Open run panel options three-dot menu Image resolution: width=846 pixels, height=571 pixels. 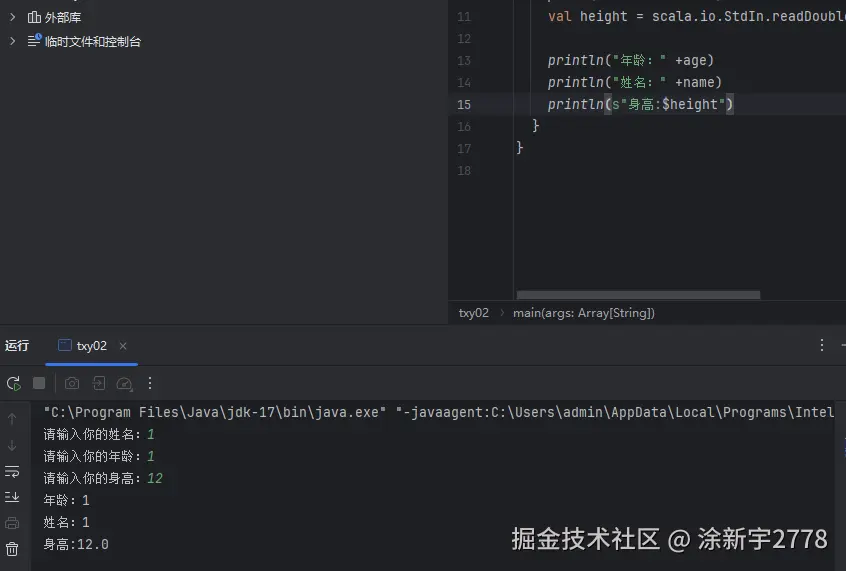822,345
